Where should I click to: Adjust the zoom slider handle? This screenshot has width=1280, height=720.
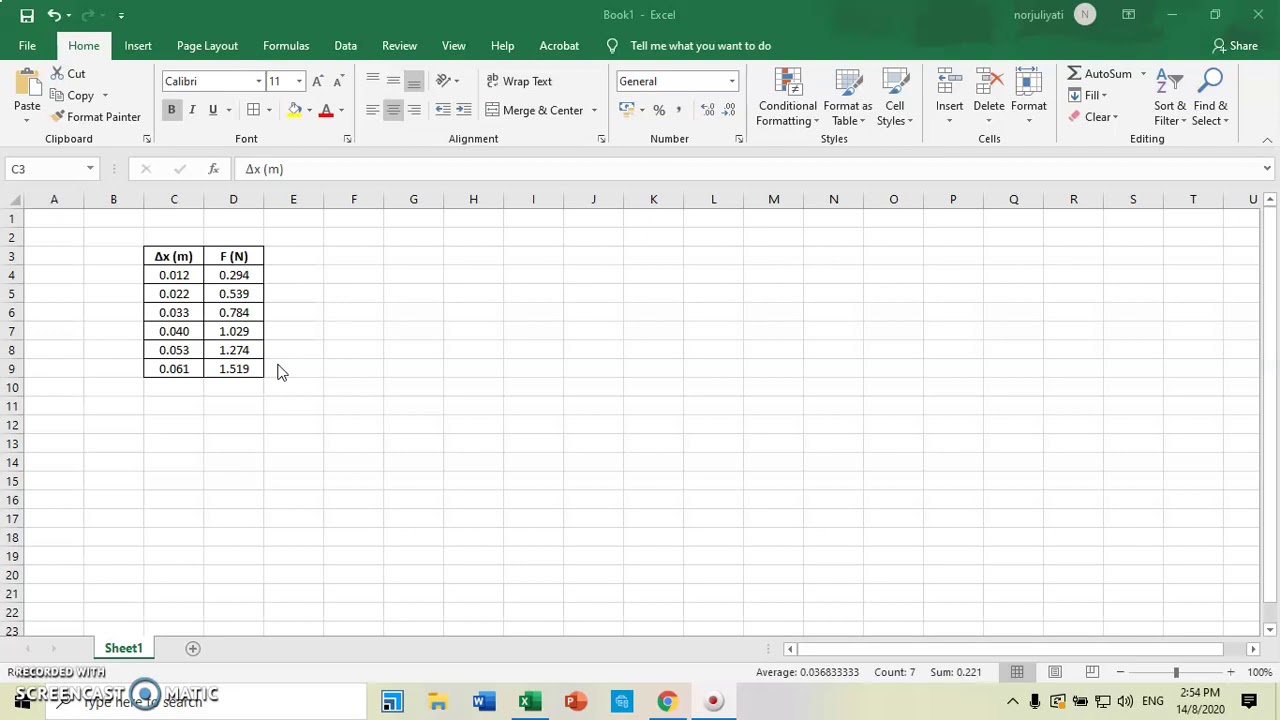pos(1176,672)
